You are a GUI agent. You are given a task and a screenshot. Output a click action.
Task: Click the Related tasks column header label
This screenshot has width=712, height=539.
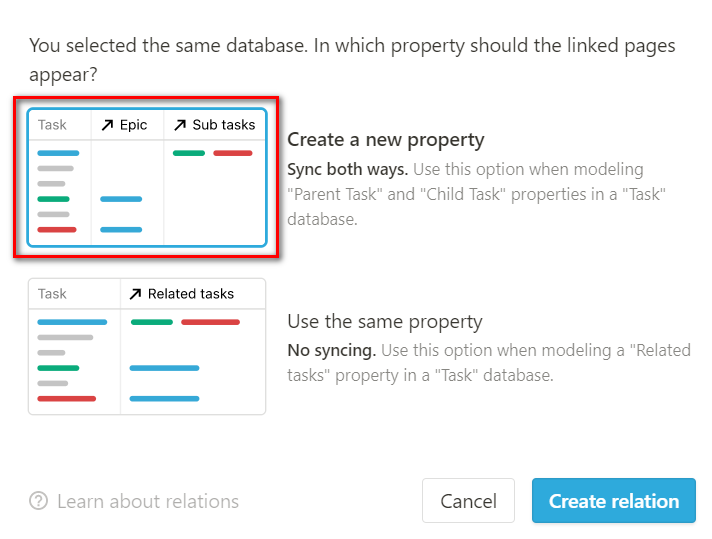click(191, 294)
